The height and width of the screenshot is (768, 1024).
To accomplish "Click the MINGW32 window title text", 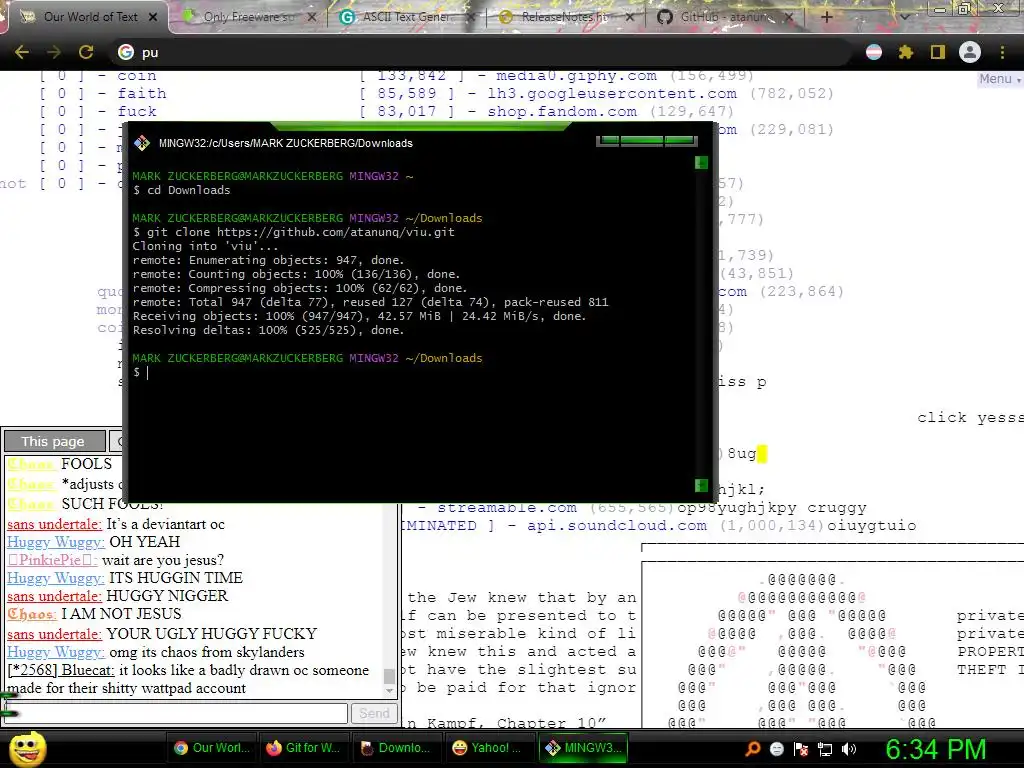I will pos(285,143).
